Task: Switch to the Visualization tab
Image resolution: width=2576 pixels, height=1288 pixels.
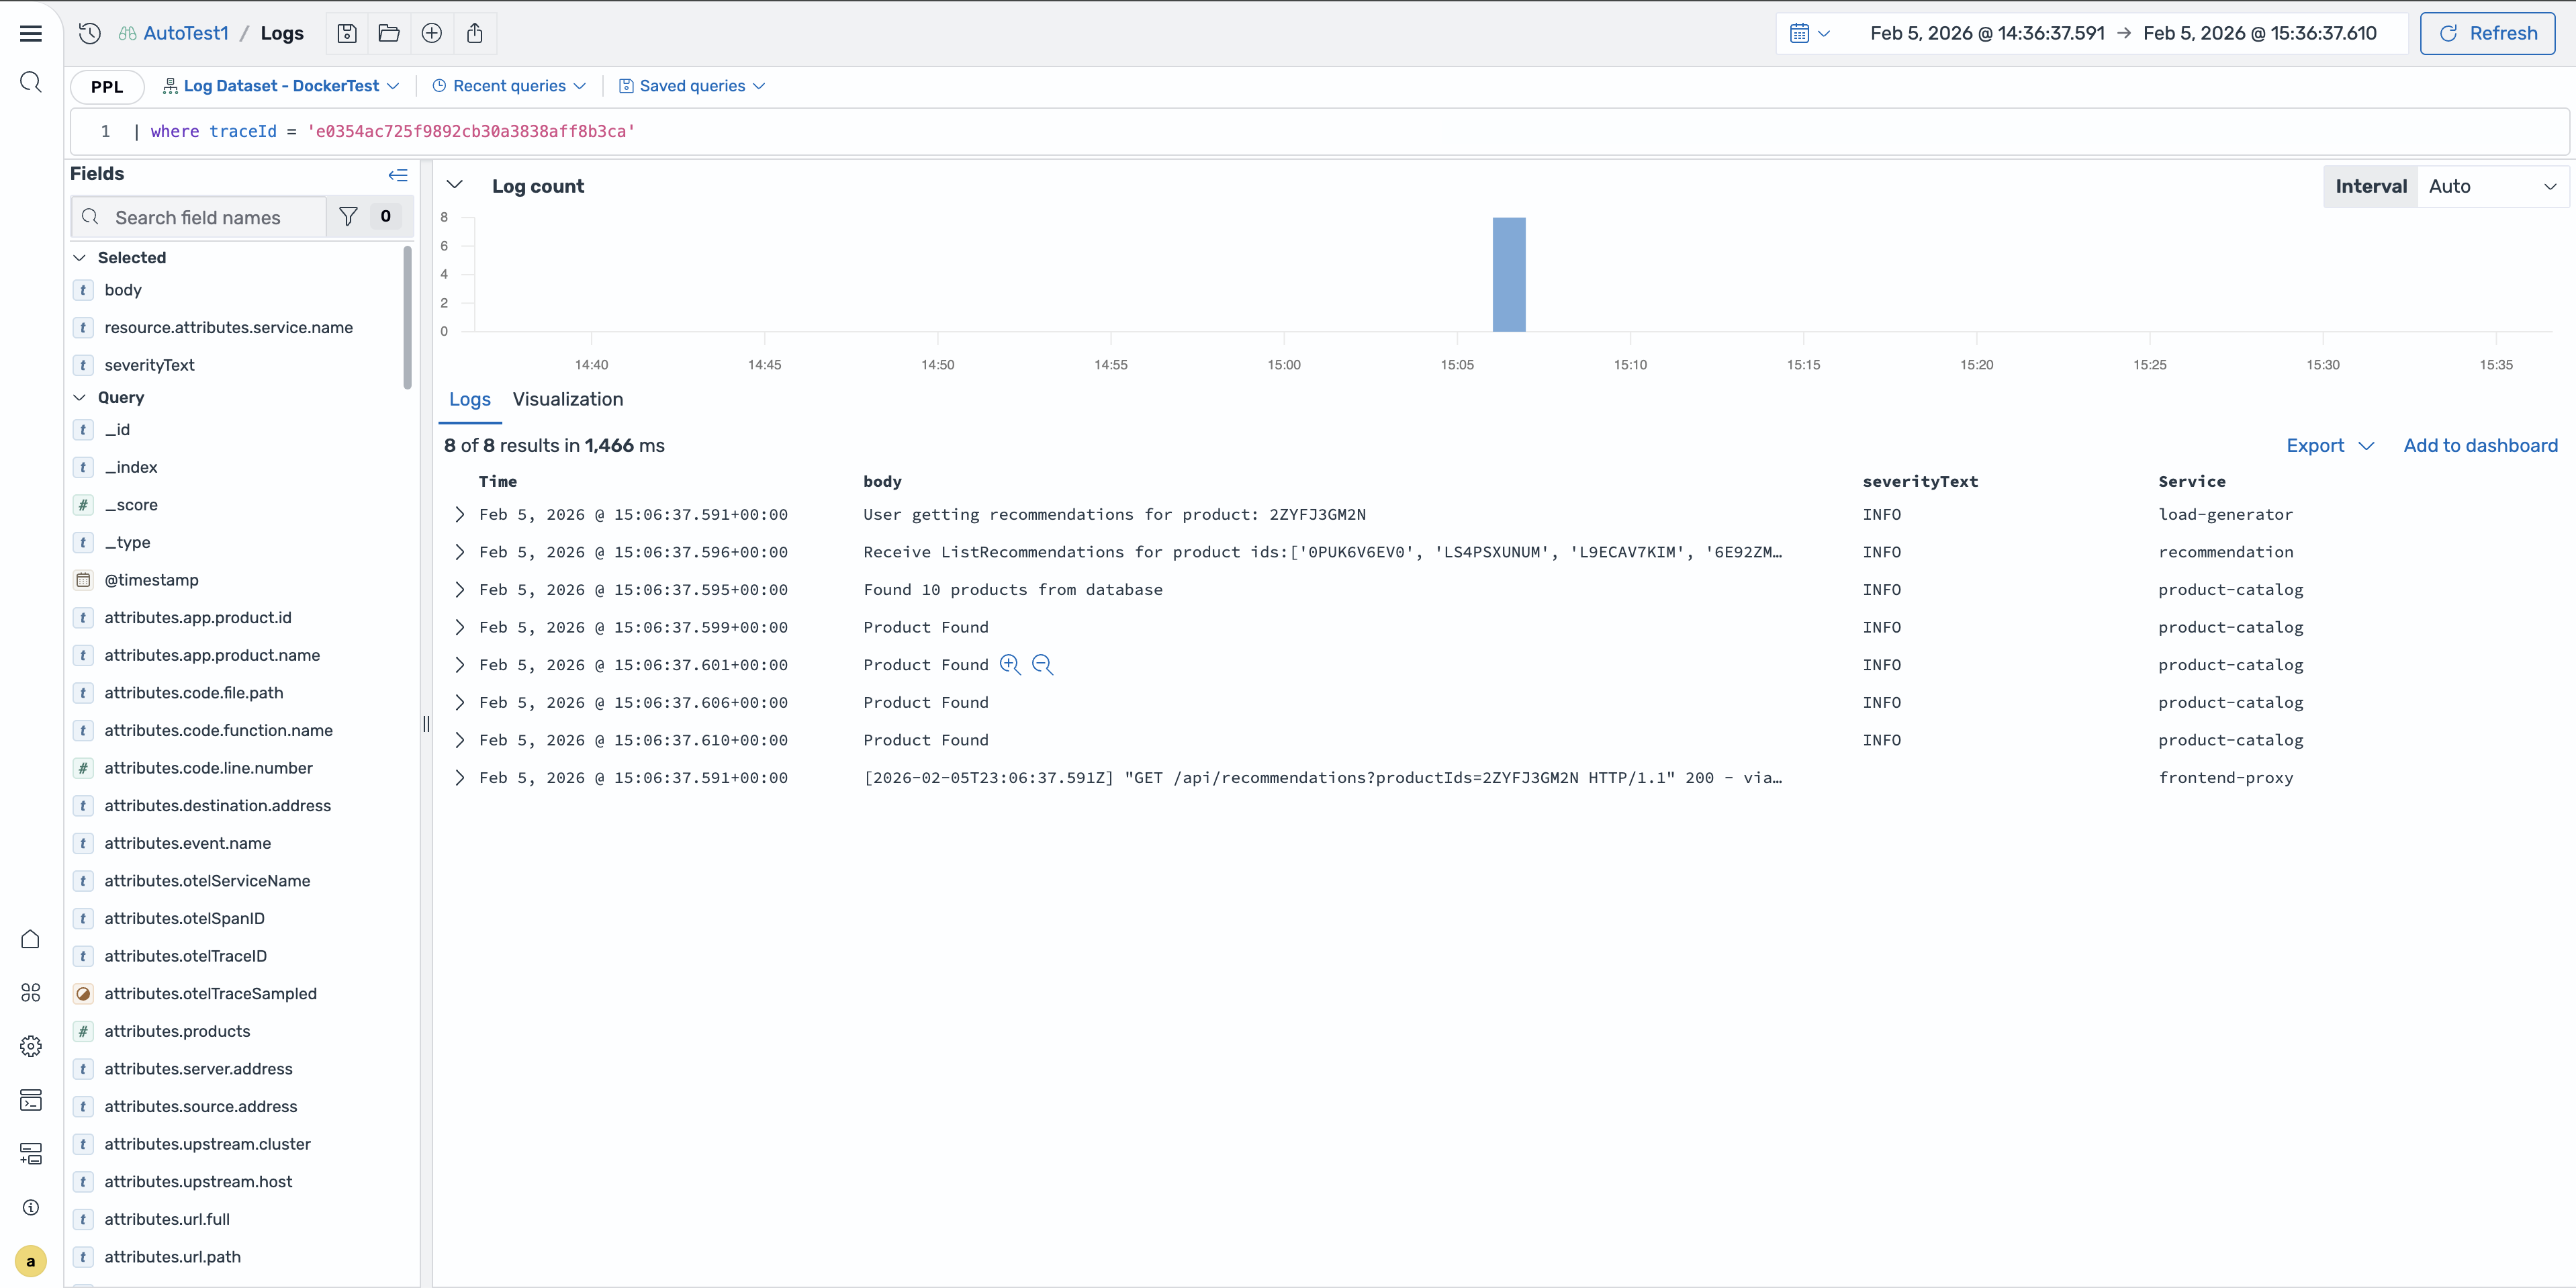Action: (567, 399)
